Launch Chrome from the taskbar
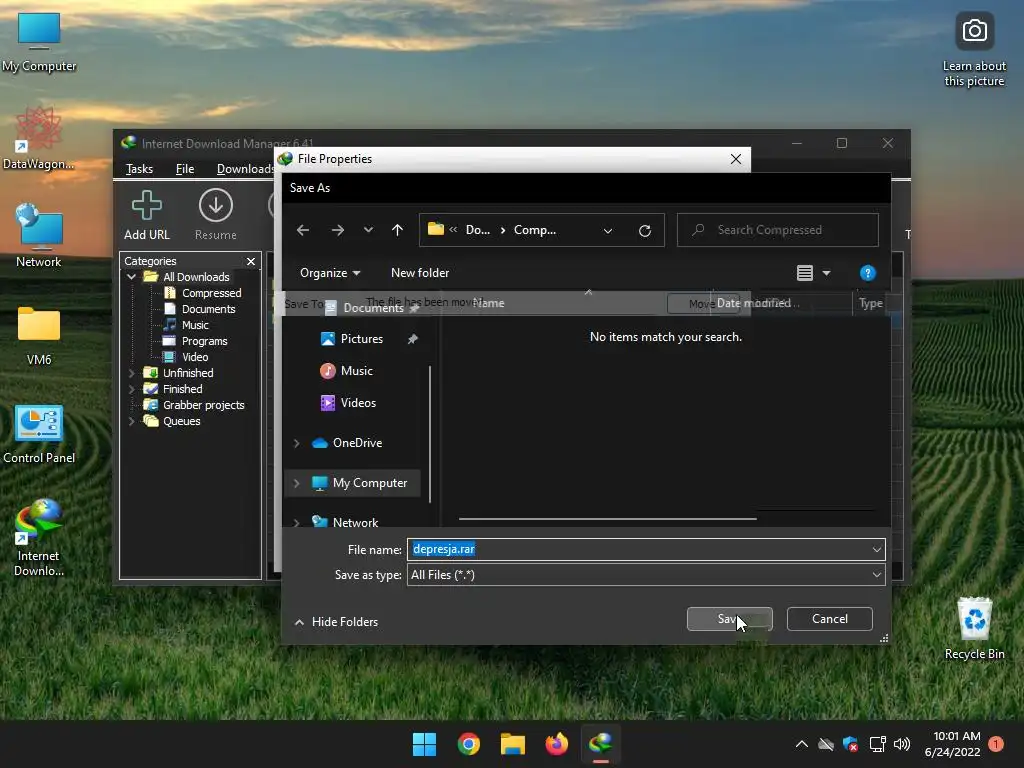 pyautogui.click(x=468, y=744)
